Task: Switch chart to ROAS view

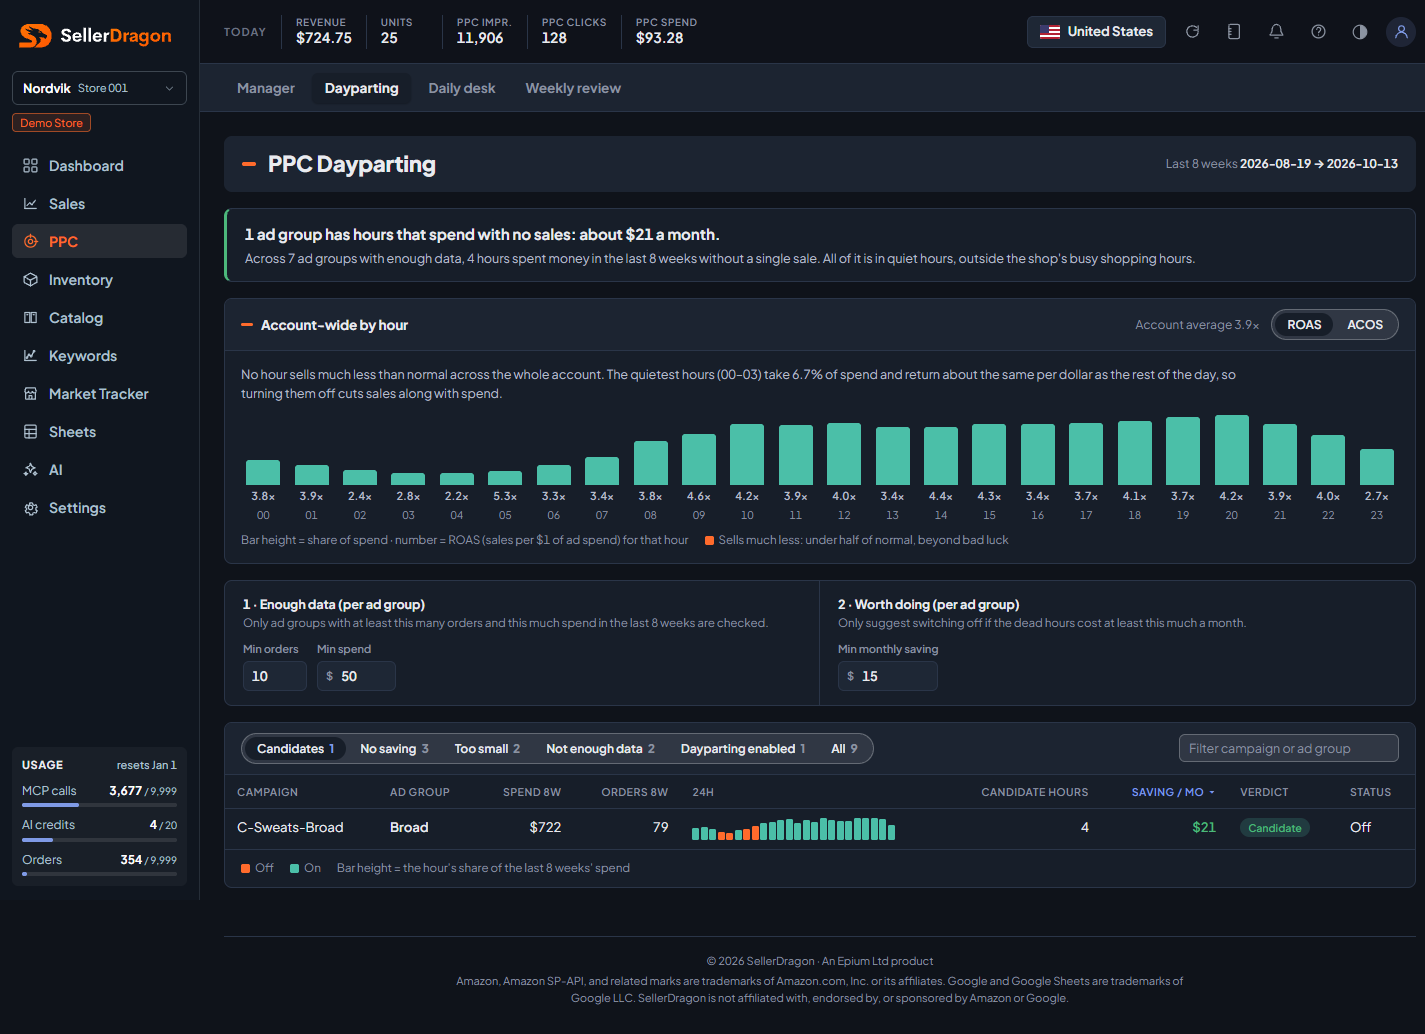Action: (1304, 325)
